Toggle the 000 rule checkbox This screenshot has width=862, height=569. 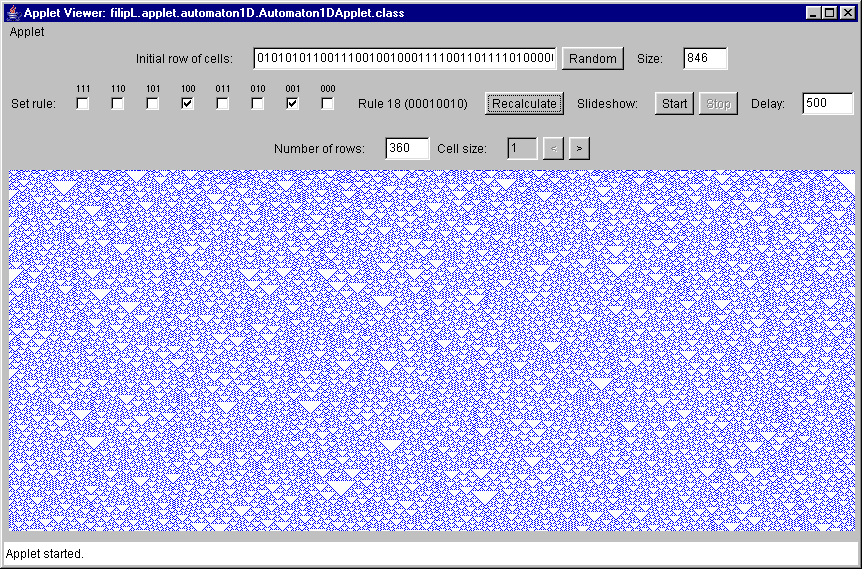pyautogui.click(x=328, y=103)
